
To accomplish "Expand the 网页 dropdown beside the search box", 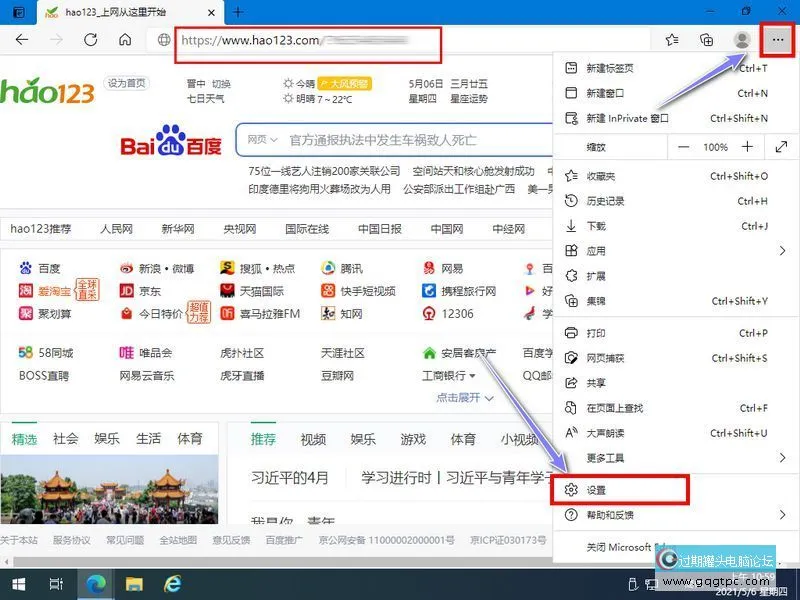I will coord(266,139).
